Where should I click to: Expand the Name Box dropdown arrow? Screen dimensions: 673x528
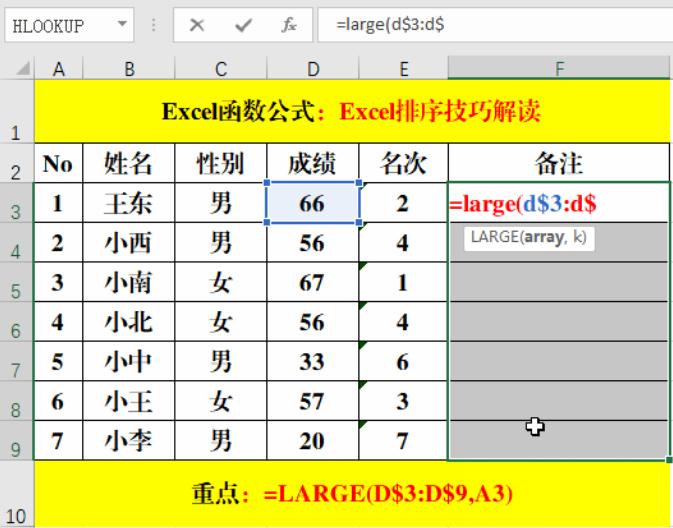(122, 24)
